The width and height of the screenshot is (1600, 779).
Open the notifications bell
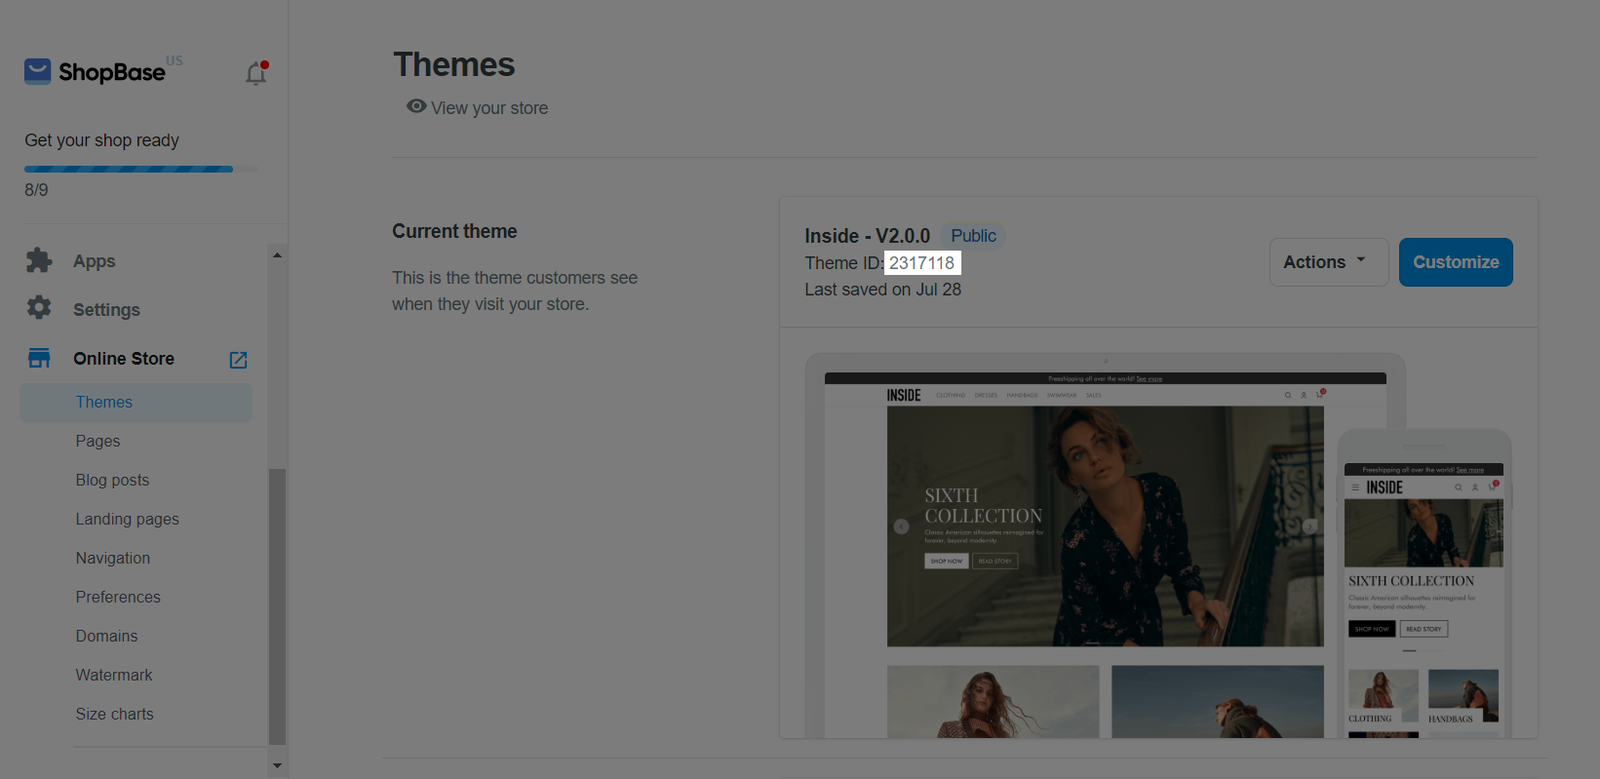pos(256,73)
